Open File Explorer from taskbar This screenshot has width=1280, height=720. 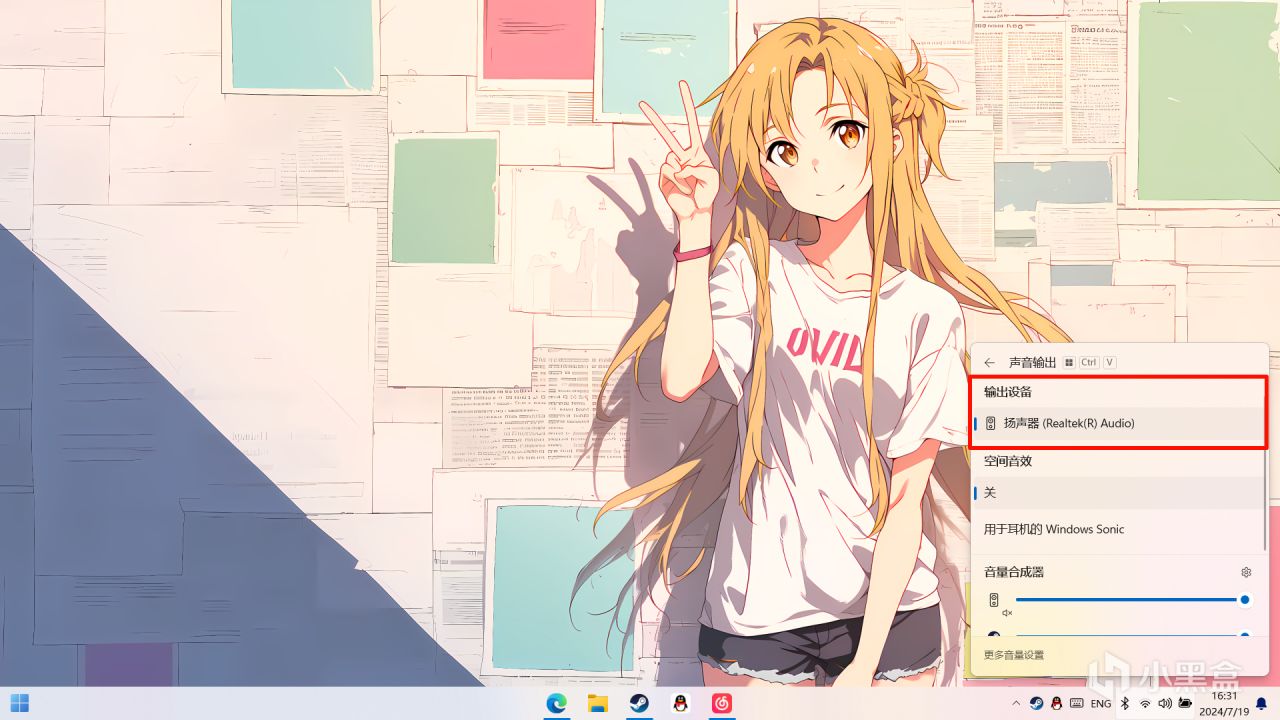click(x=598, y=703)
